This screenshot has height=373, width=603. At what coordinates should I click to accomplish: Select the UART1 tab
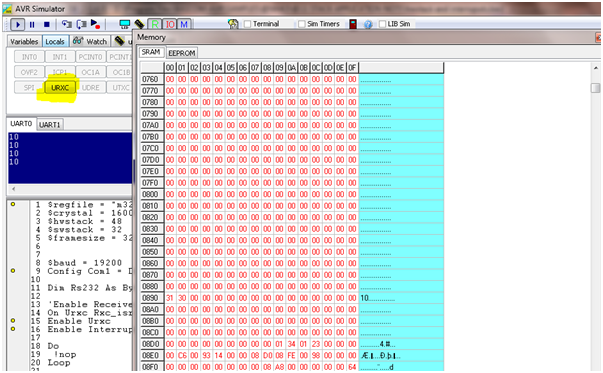click(50, 125)
